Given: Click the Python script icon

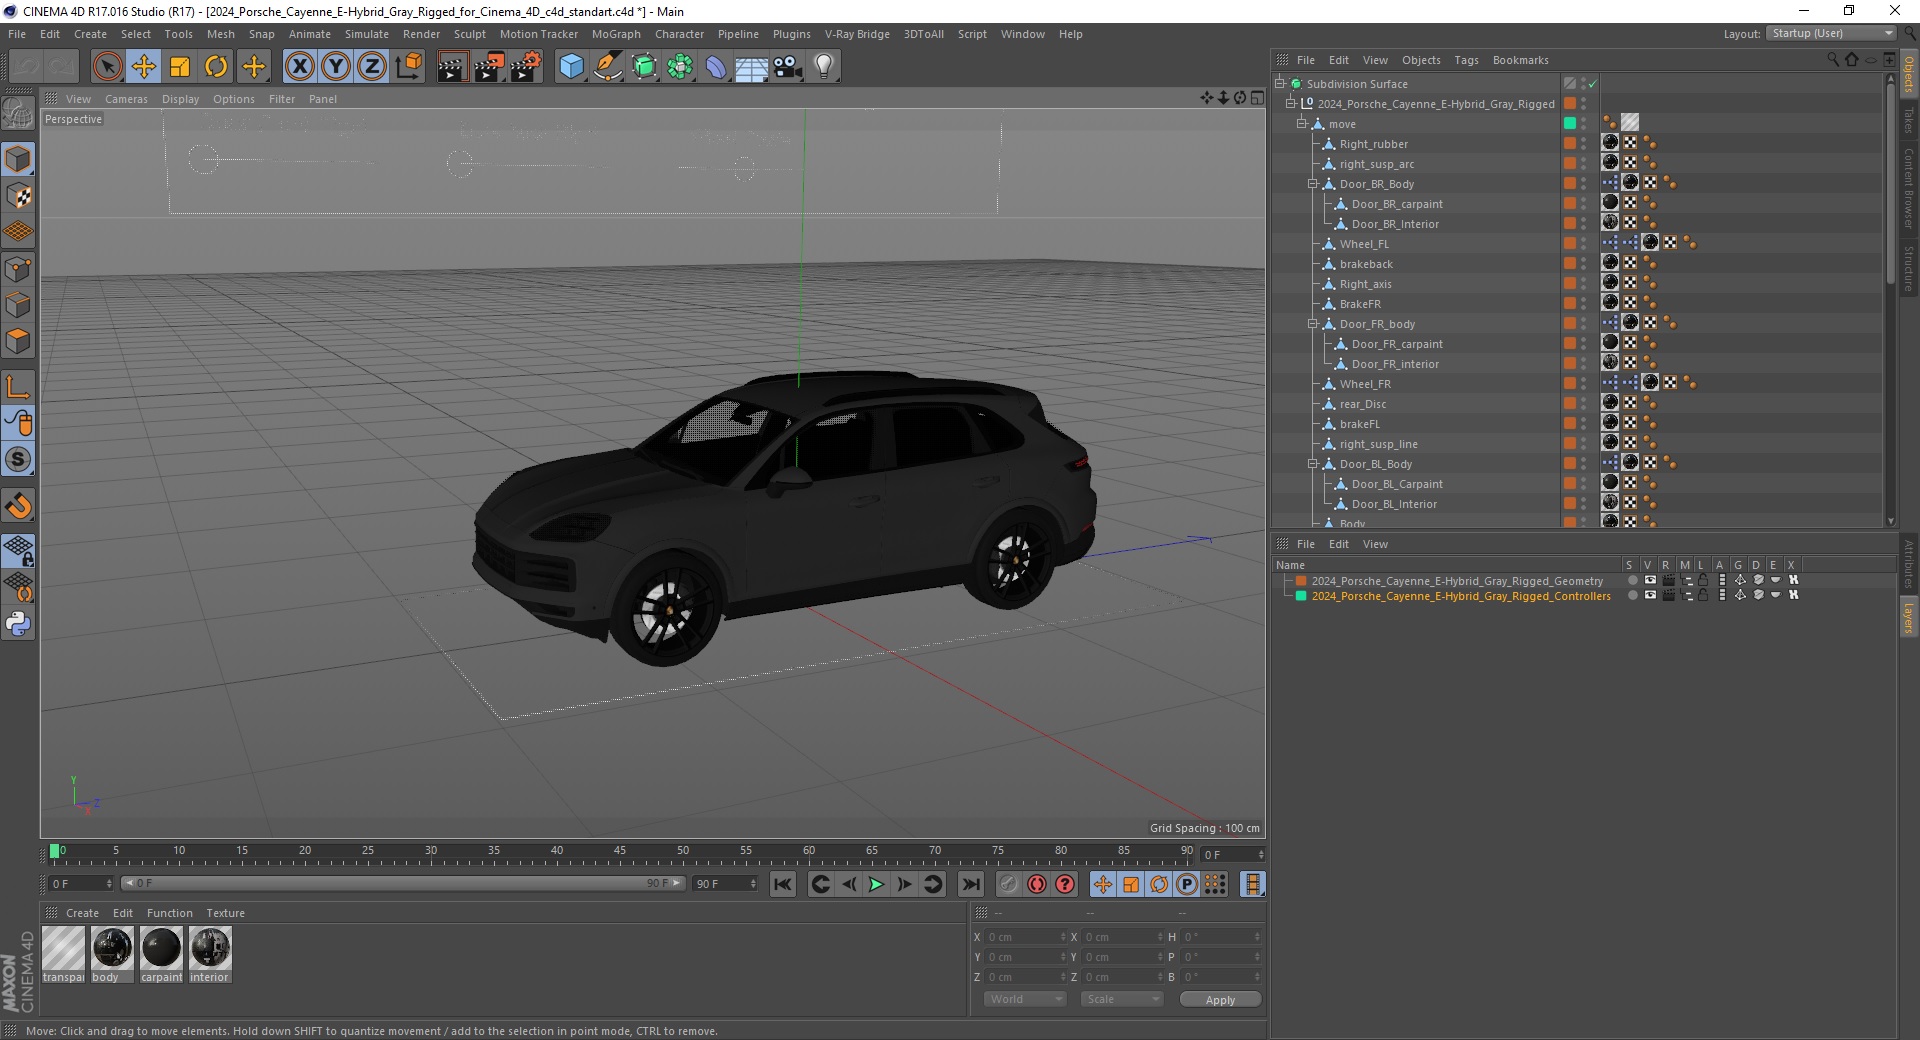Looking at the screenshot, I should click(x=18, y=624).
